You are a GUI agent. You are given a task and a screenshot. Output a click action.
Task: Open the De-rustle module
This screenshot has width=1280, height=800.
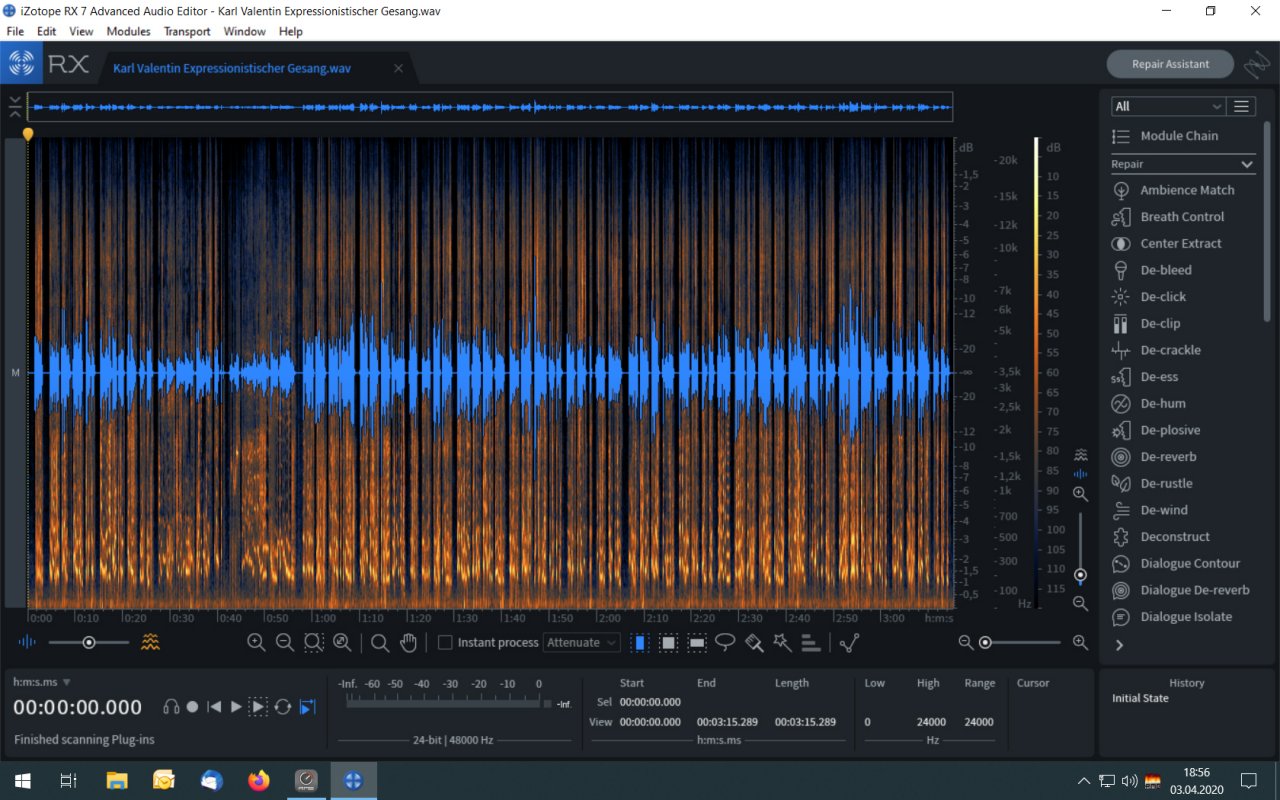1152,484
